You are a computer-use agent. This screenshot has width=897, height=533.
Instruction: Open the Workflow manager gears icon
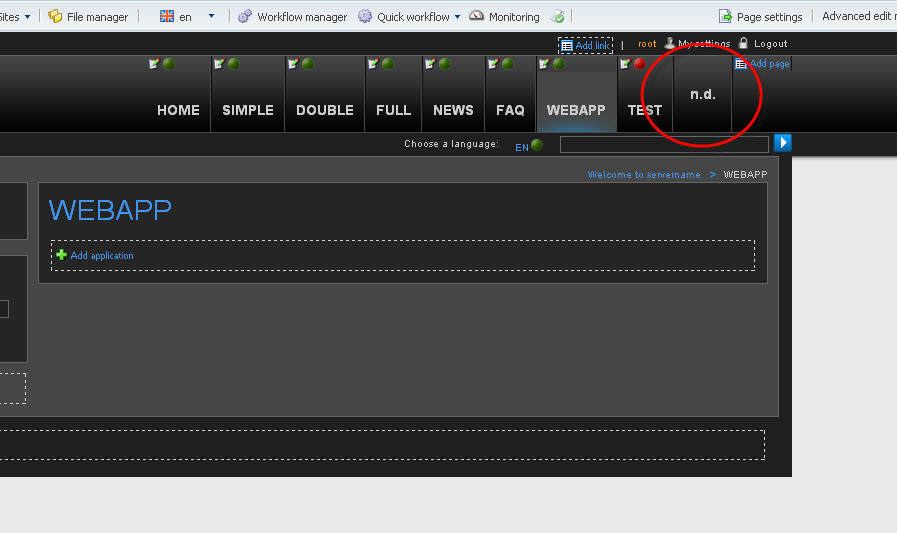coord(245,16)
